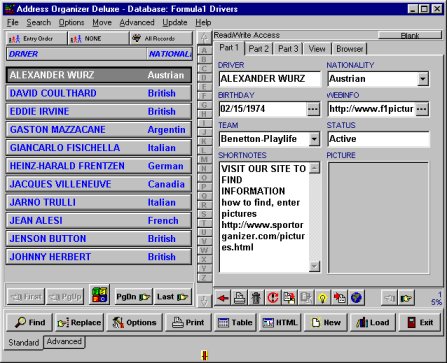
Task: Click the colorful grid icon beside PgUp
Action: (x=99, y=295)
